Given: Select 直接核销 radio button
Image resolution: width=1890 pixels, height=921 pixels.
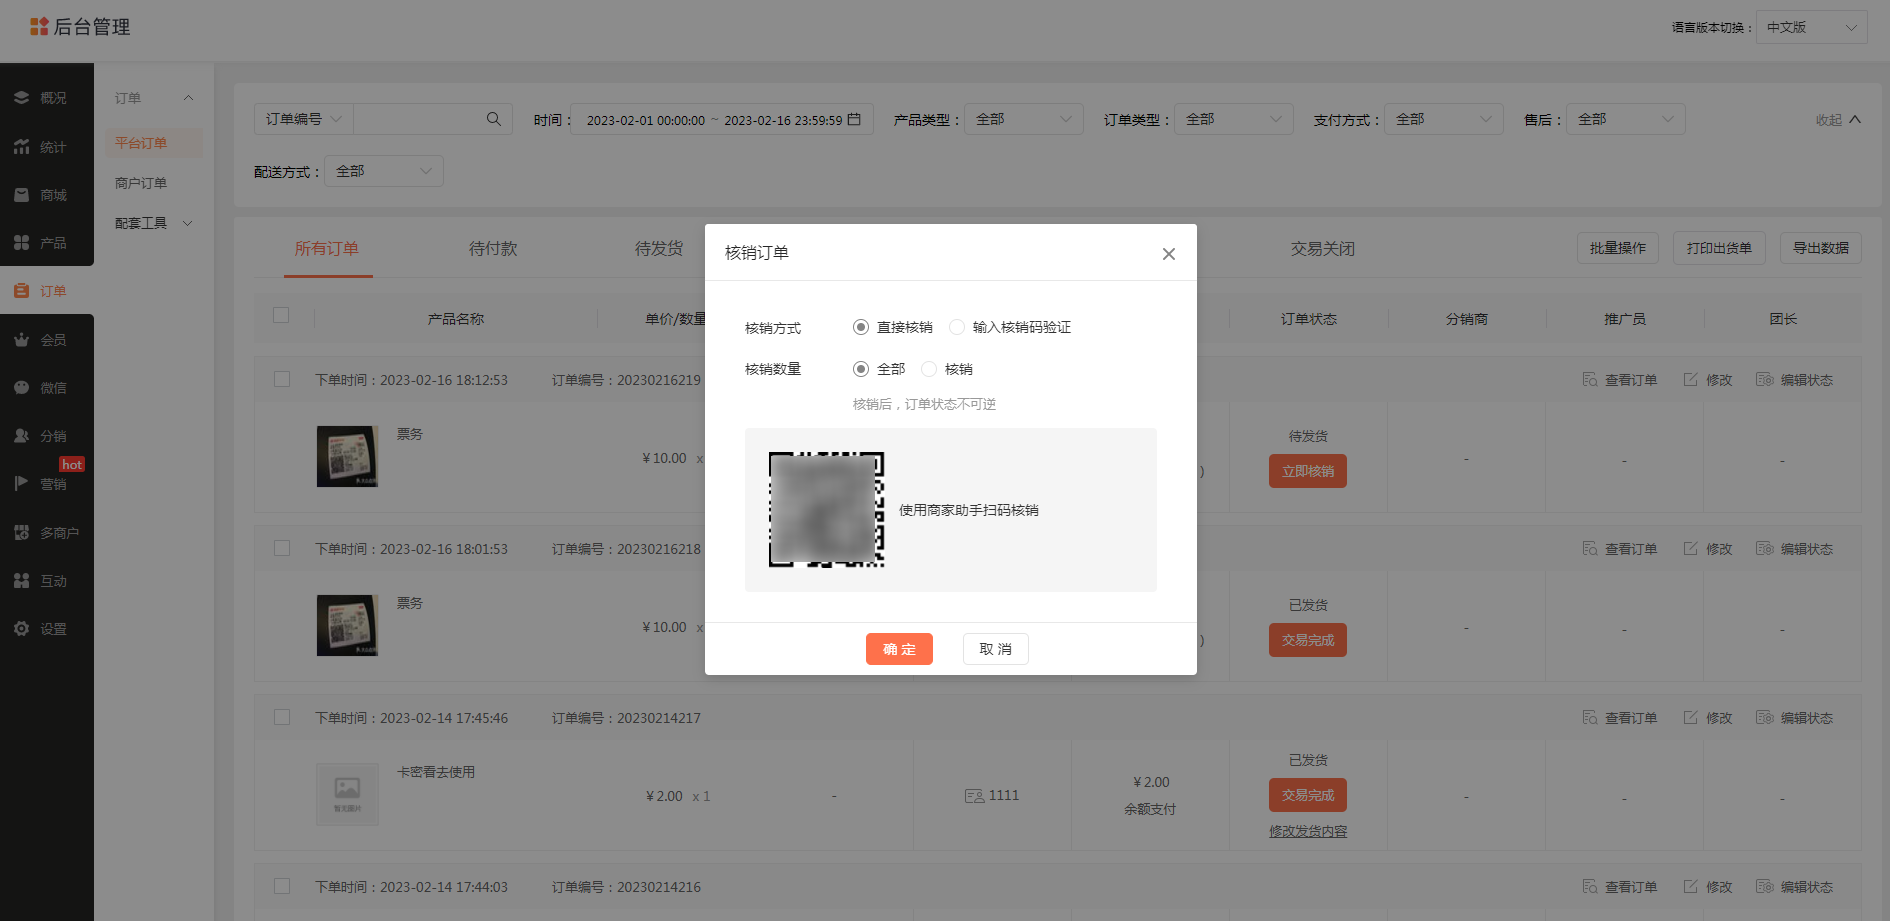Looking at the screenshot, I should (x=861, y=327).
